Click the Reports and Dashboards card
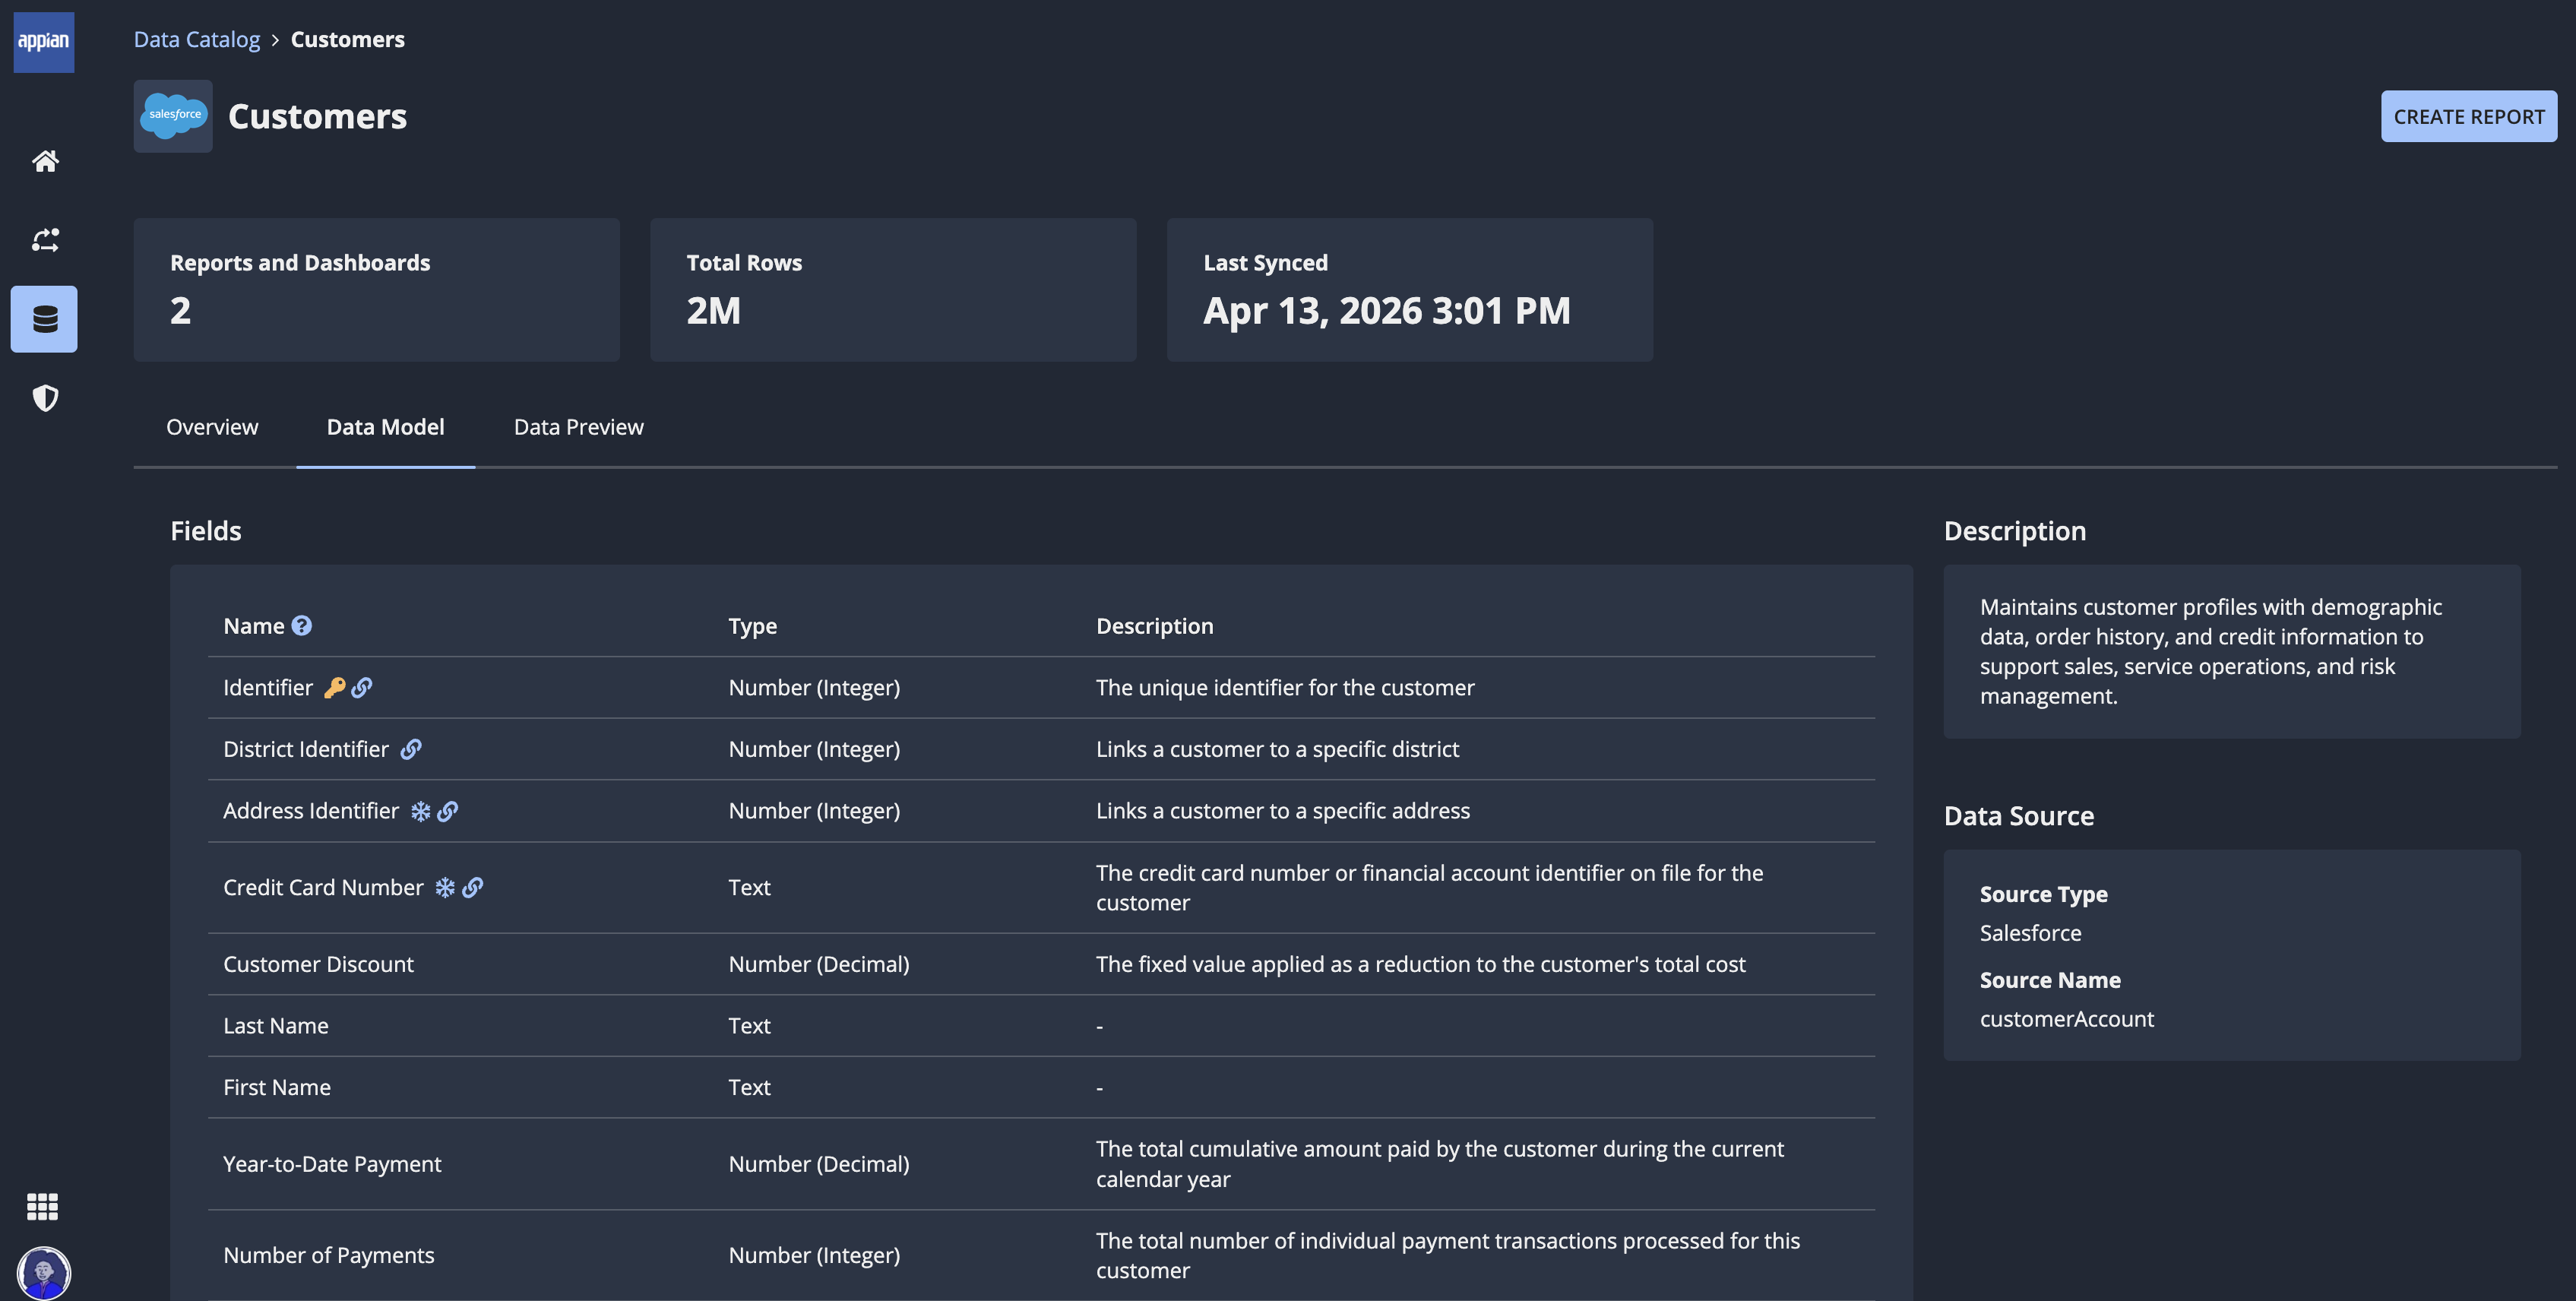This screenshot has width=2576, height=1301. pos(377,290)
